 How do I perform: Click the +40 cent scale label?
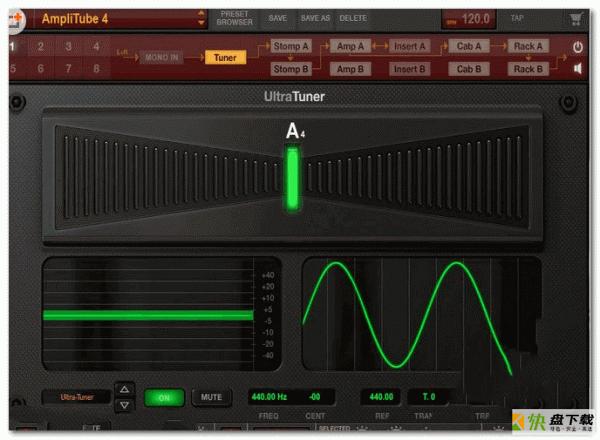point(268,275)
